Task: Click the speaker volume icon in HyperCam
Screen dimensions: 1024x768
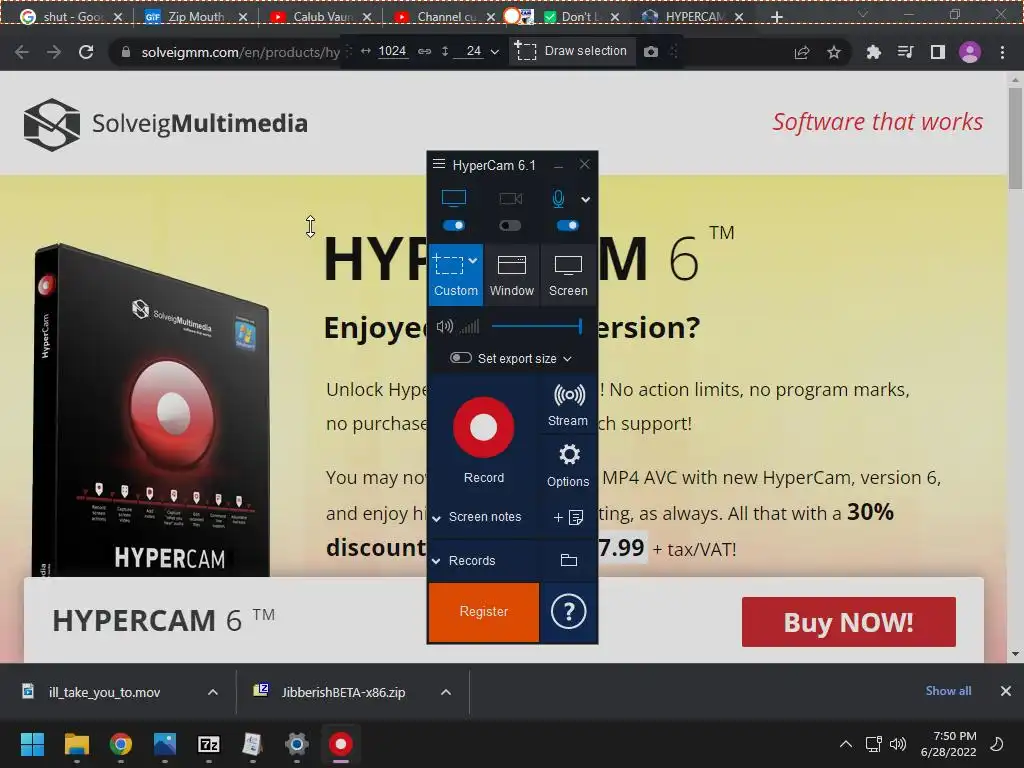Action: (x=445, y=326)
